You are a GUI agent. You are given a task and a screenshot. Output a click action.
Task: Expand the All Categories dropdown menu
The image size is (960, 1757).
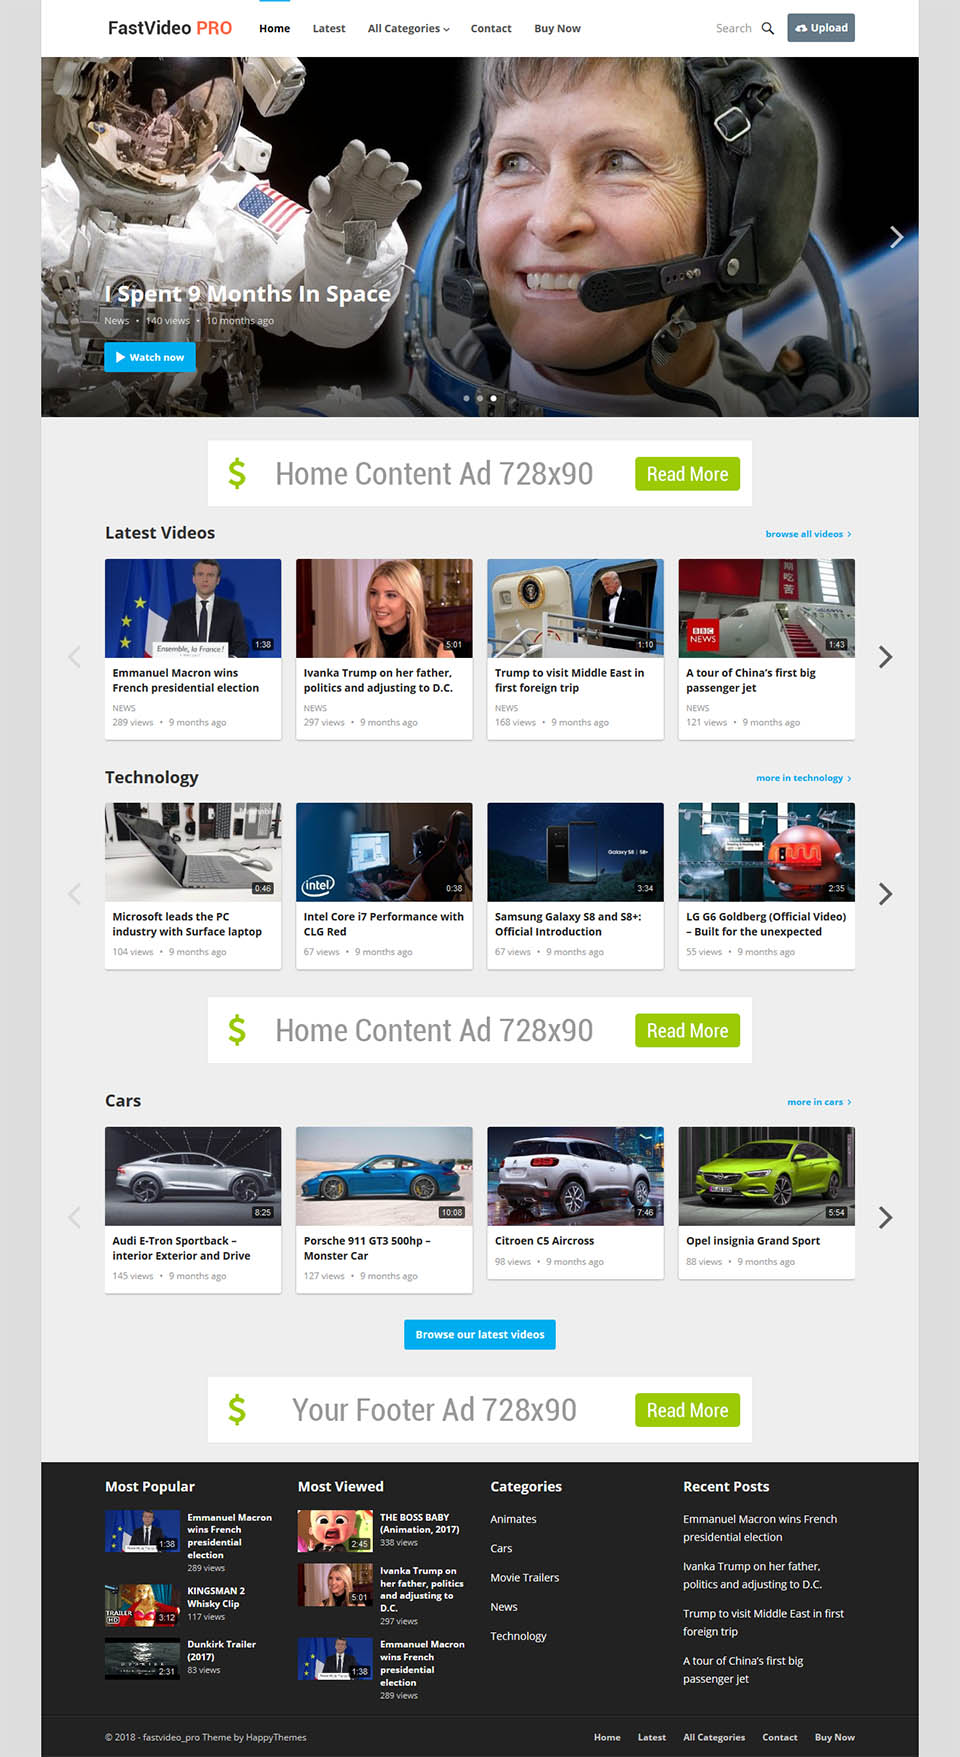(408, 29)
